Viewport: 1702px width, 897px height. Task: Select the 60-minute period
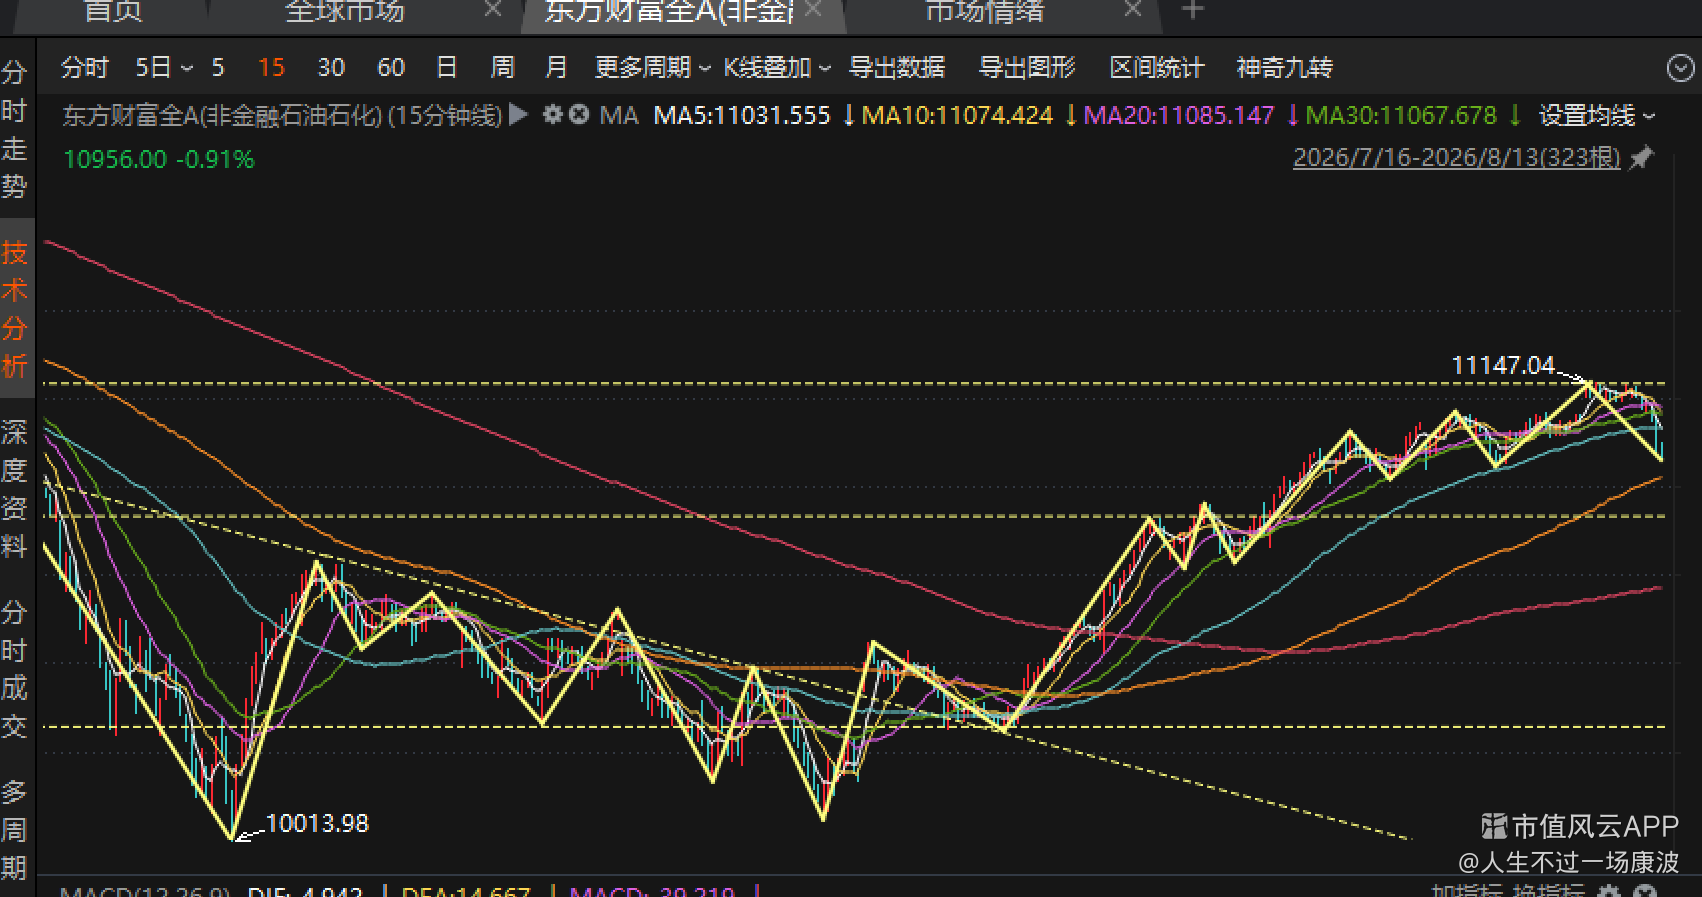coord(391,68)
